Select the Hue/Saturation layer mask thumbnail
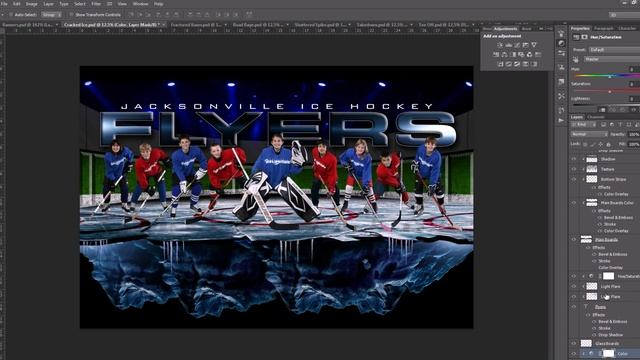Screen dimensions: 640x360 click(x=609, y=276)
